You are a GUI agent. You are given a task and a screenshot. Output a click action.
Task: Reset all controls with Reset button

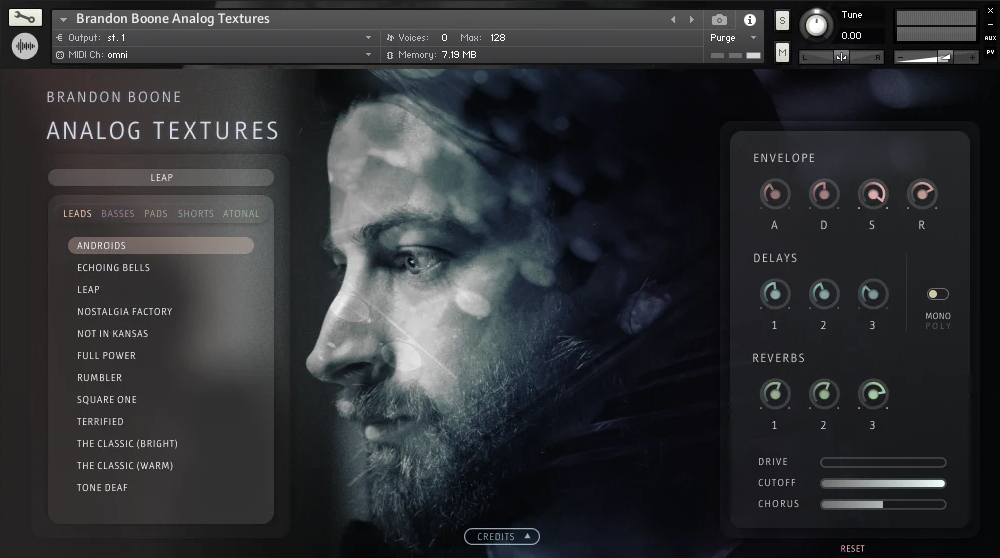[x=852, y=548]
